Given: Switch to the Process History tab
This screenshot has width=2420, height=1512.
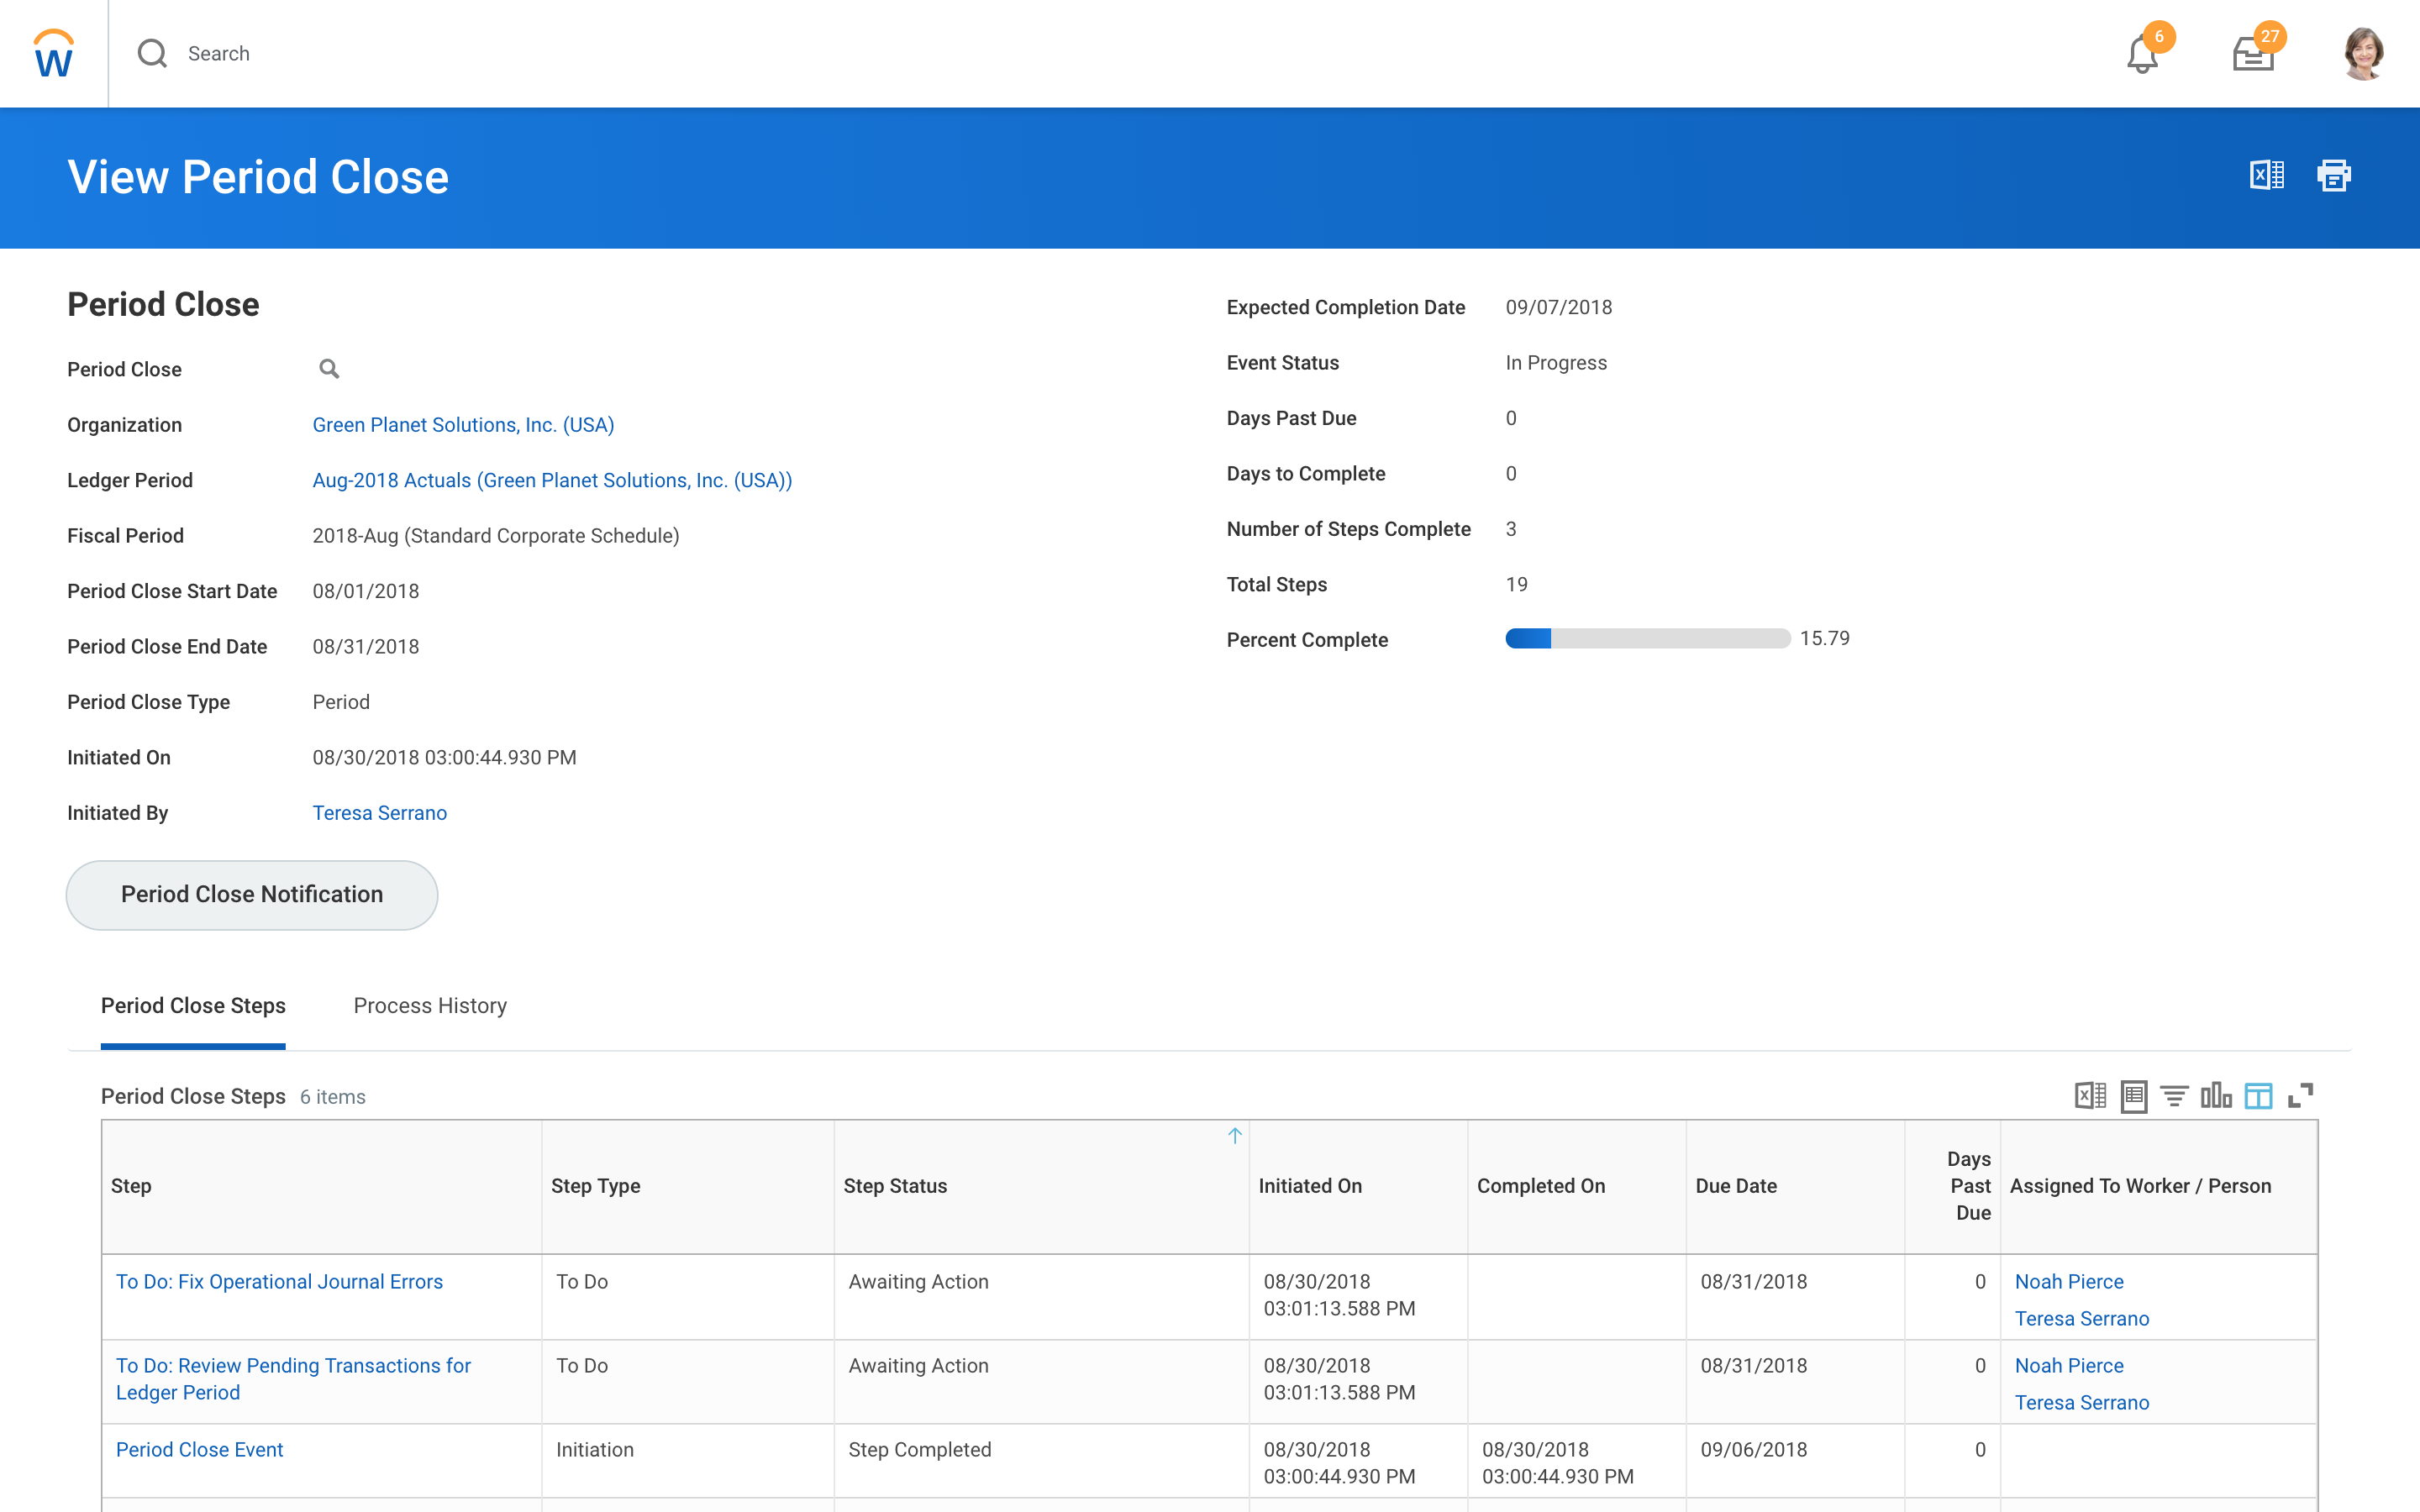Looking at the screenshot, I should tap(430, 1006).
